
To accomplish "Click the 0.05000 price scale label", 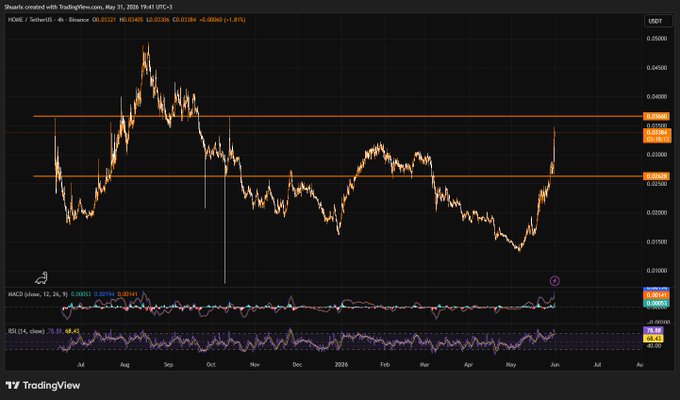I will point(657,39).
